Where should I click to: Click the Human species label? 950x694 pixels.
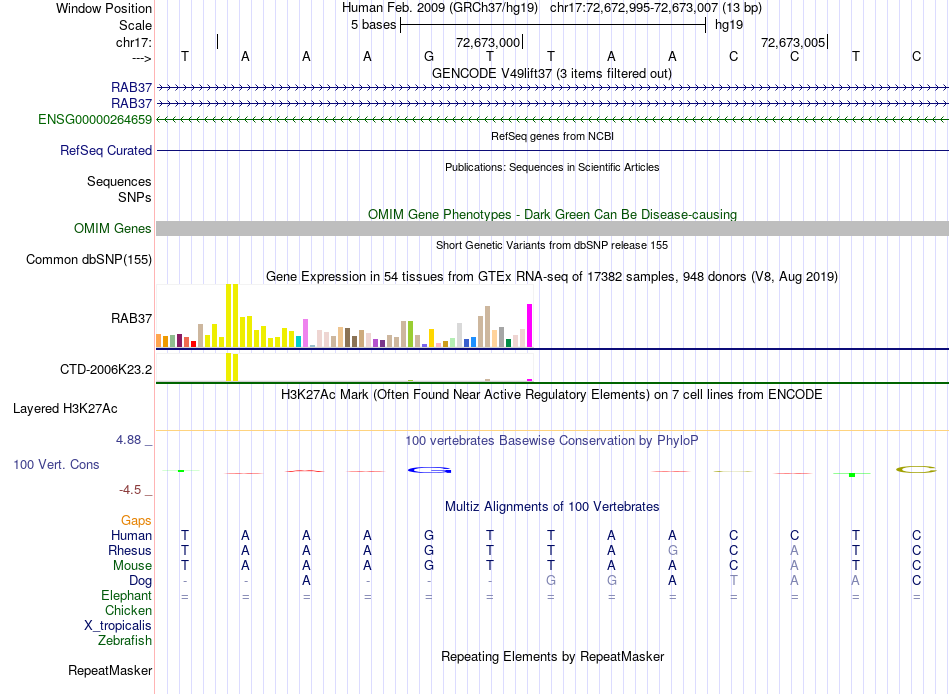tap(131, 535)
